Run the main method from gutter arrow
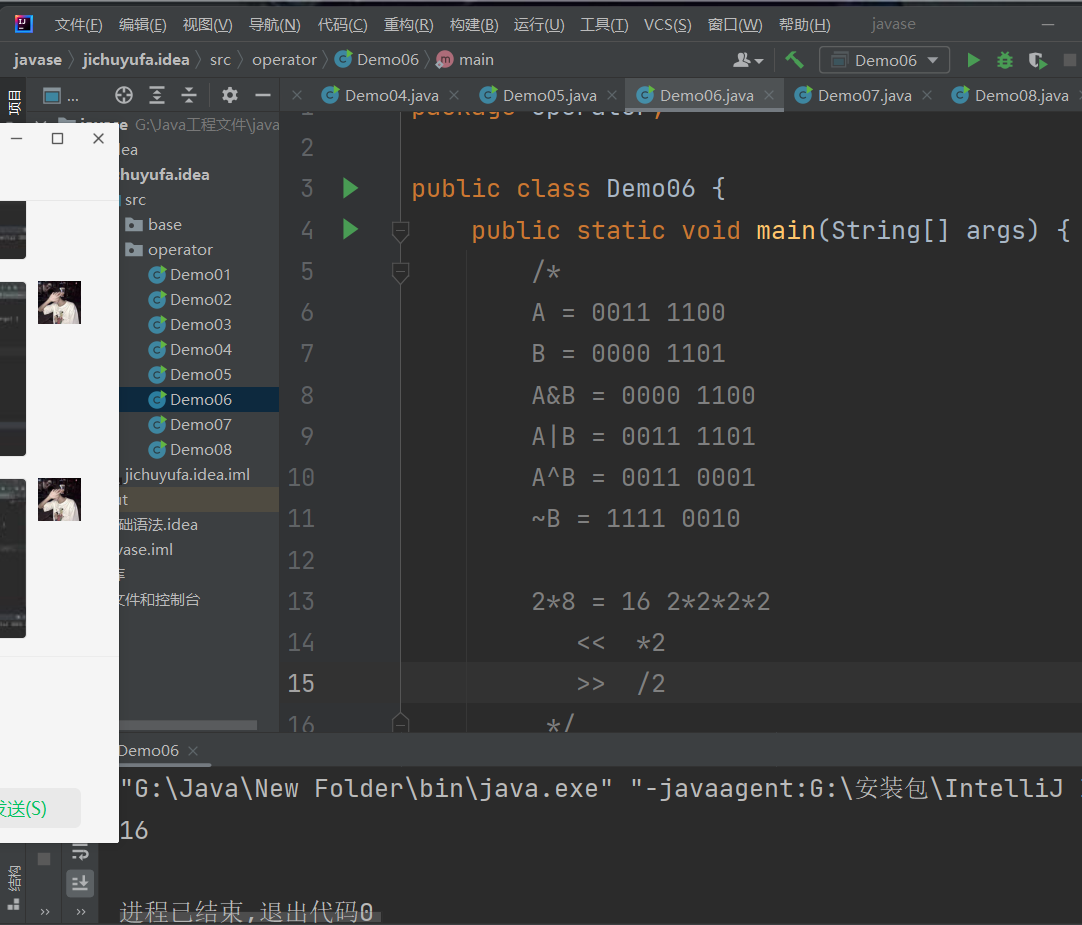The height and width of the screenshot is (925, 1082). 350,230
